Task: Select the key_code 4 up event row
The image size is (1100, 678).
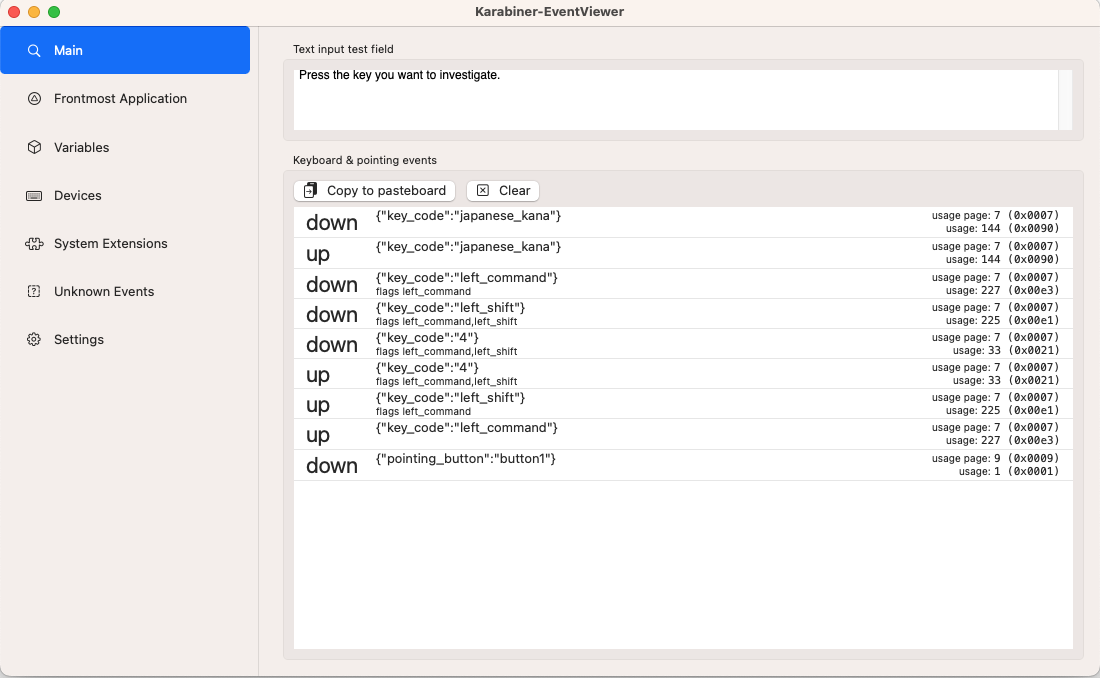Action: click(x=683, y=374)
